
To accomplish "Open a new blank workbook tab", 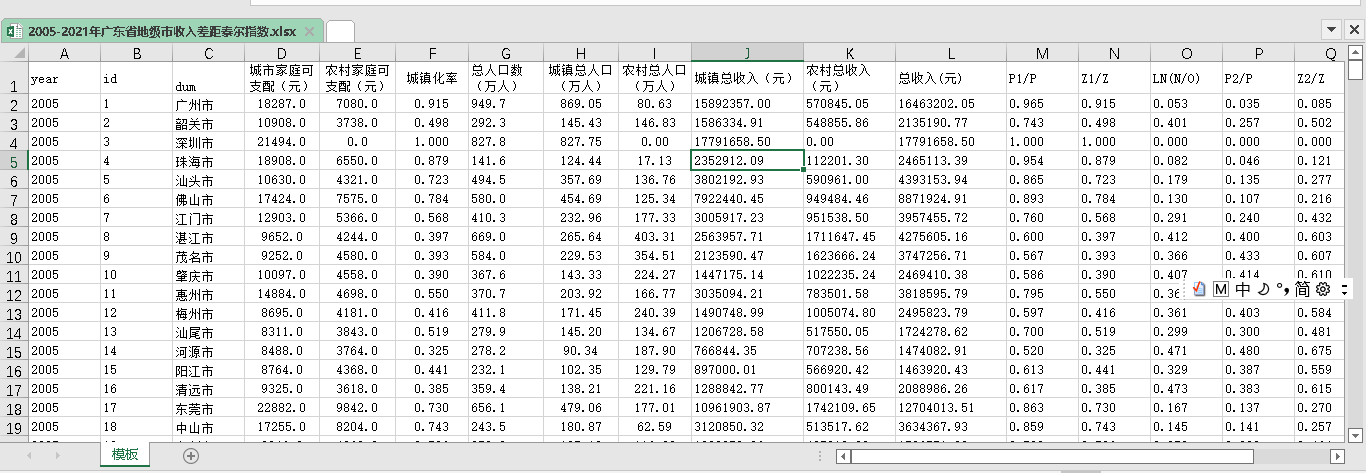I will pyautogui.click(x=340, y=32).
